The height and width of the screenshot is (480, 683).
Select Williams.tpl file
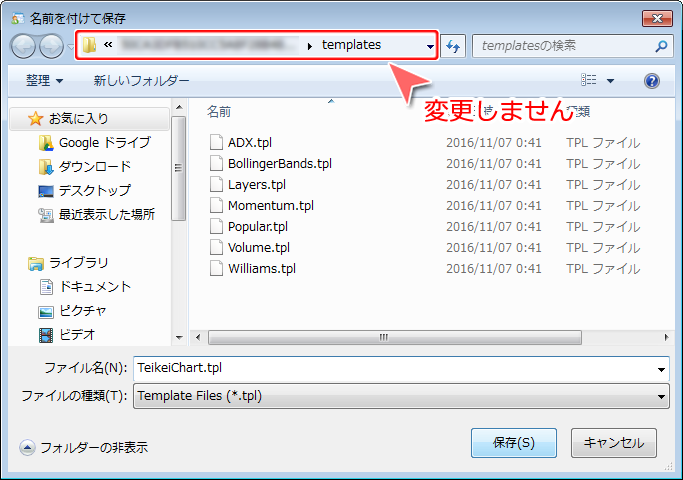pos(262,269)
